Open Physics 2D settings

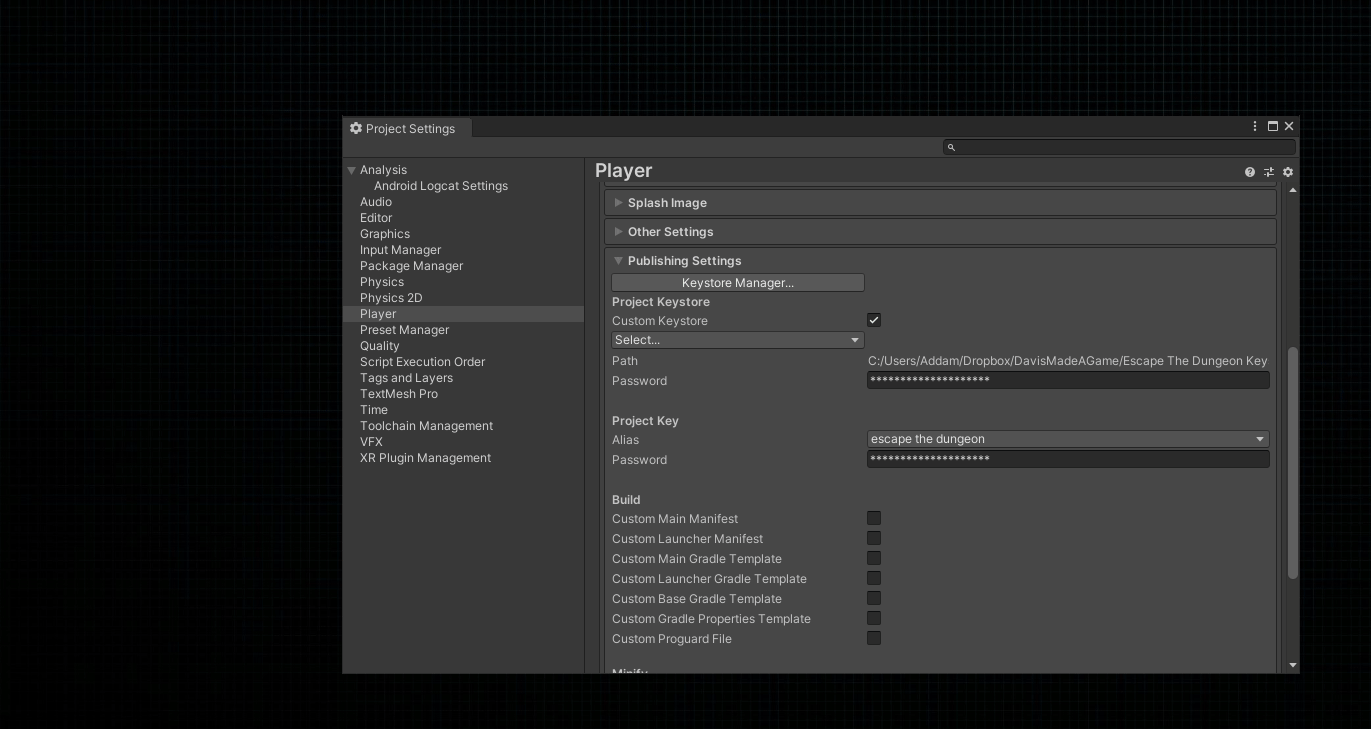click(391, 298)
